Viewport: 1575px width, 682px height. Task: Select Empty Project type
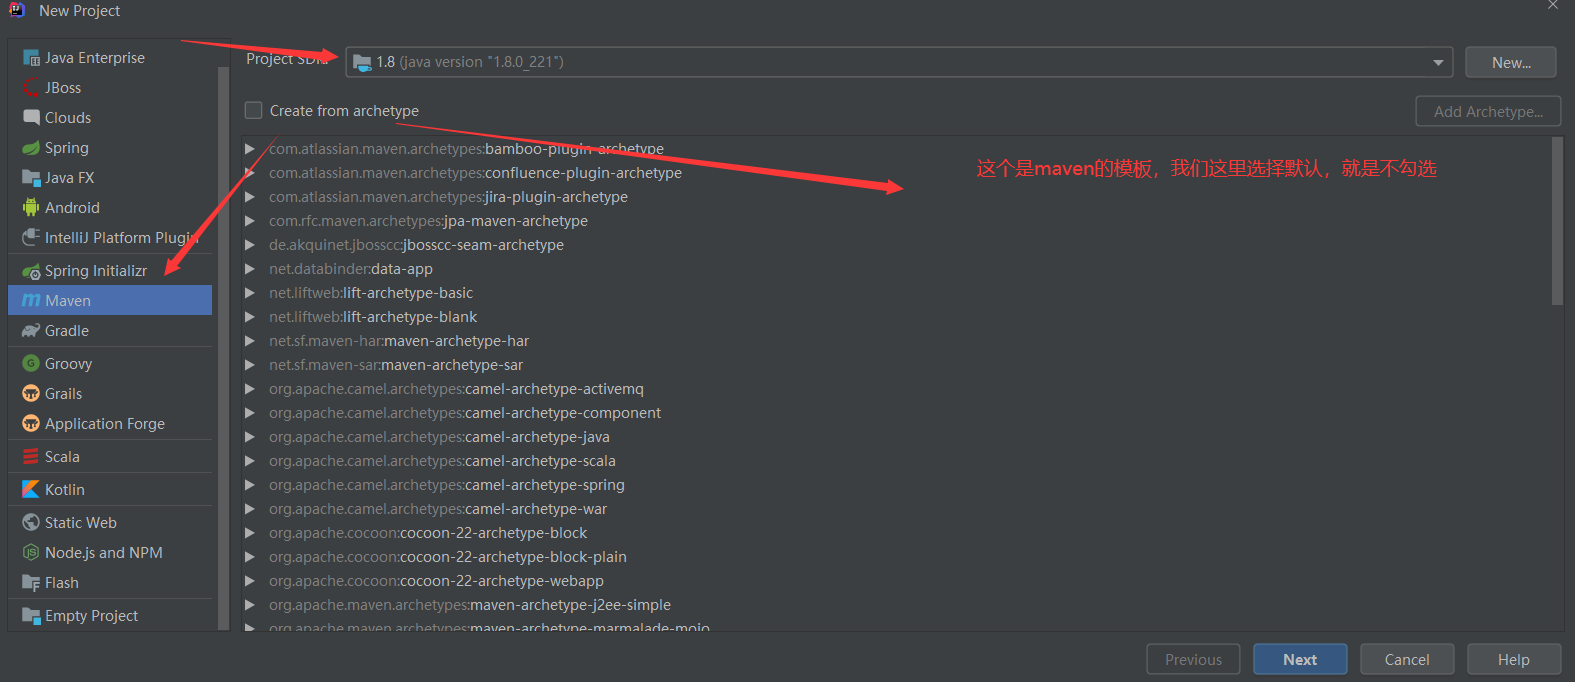pyautogui.click(x=110, y=616)
